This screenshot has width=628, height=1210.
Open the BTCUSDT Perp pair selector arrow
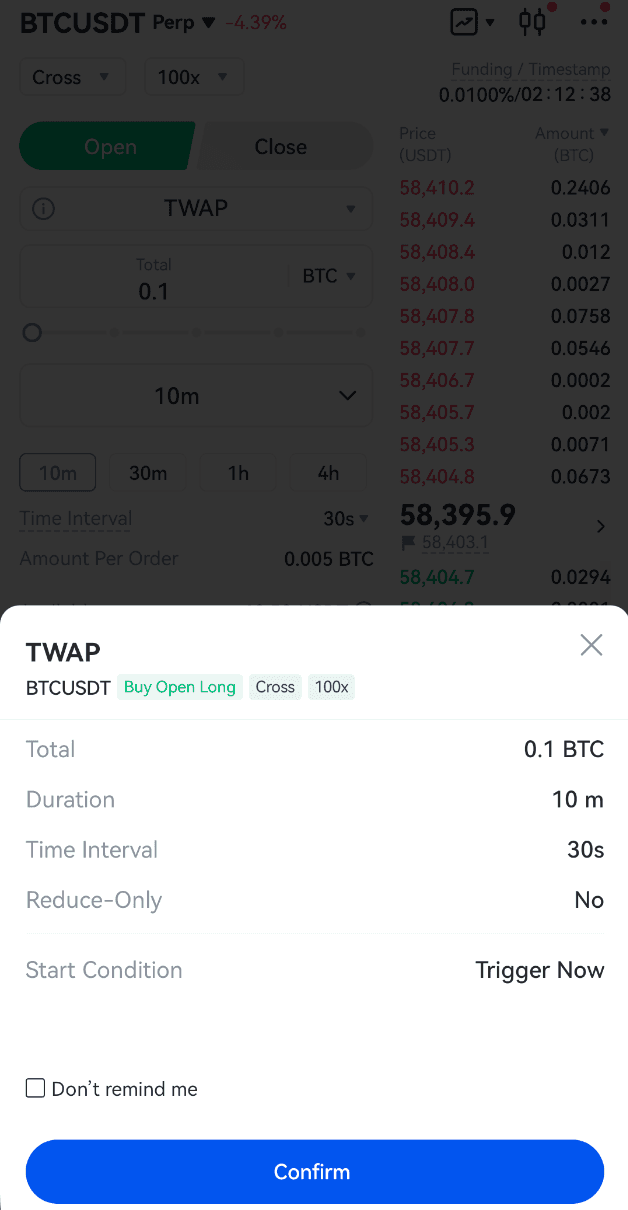[208, 22]
